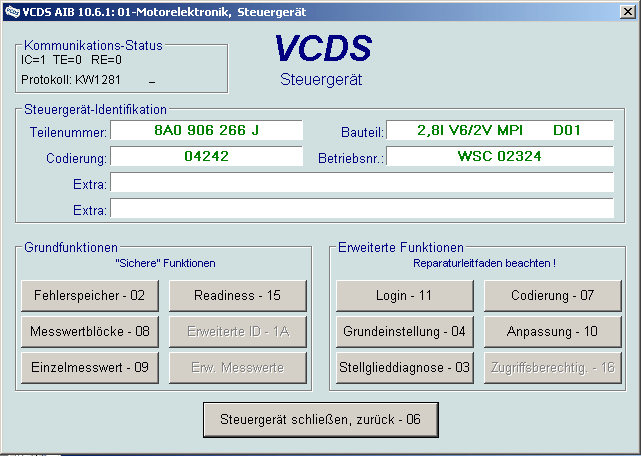
Task: Open Einzelmesswert - 09
Action: pyautogui.click(x=90, y=368)
